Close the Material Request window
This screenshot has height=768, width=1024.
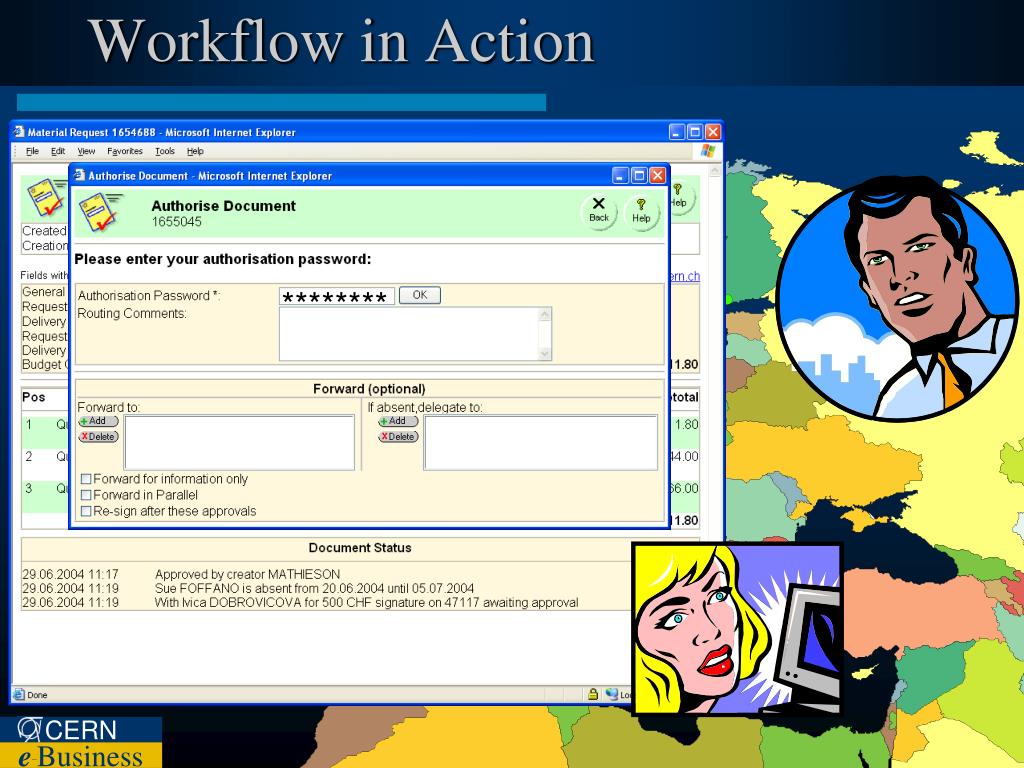click(x=713, y=132)
